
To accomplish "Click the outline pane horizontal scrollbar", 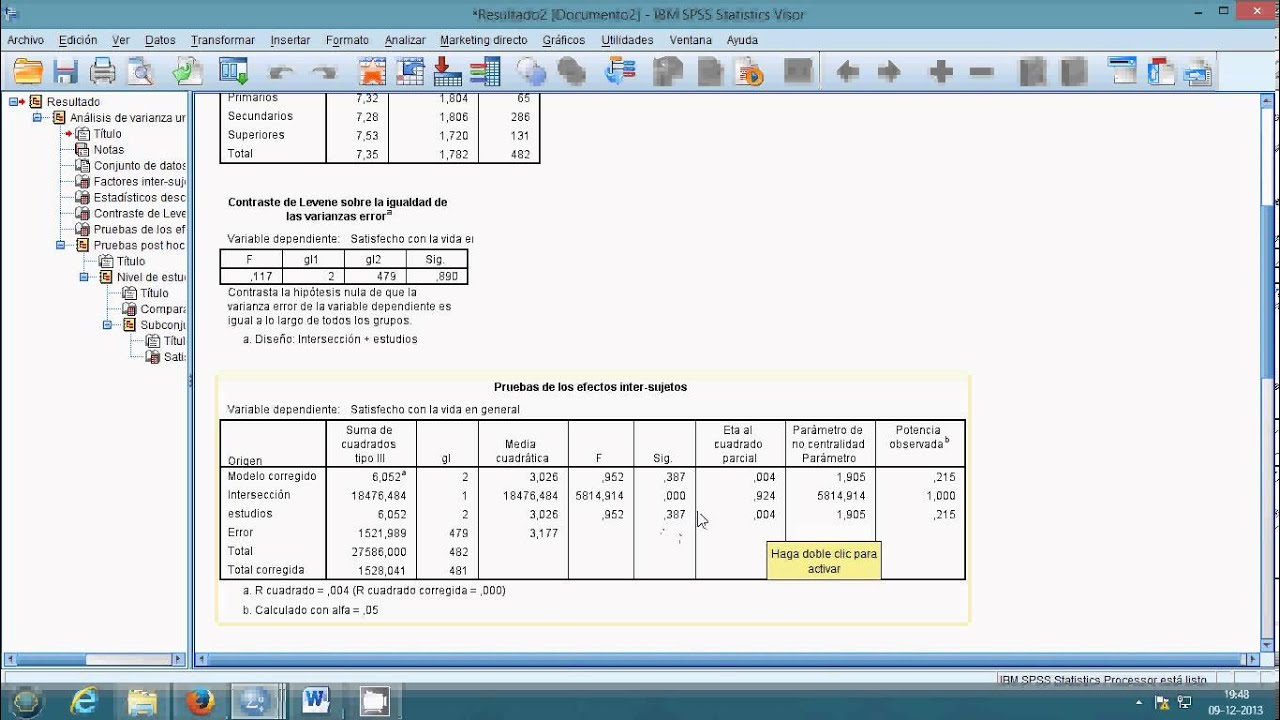I will coord(97,659).
